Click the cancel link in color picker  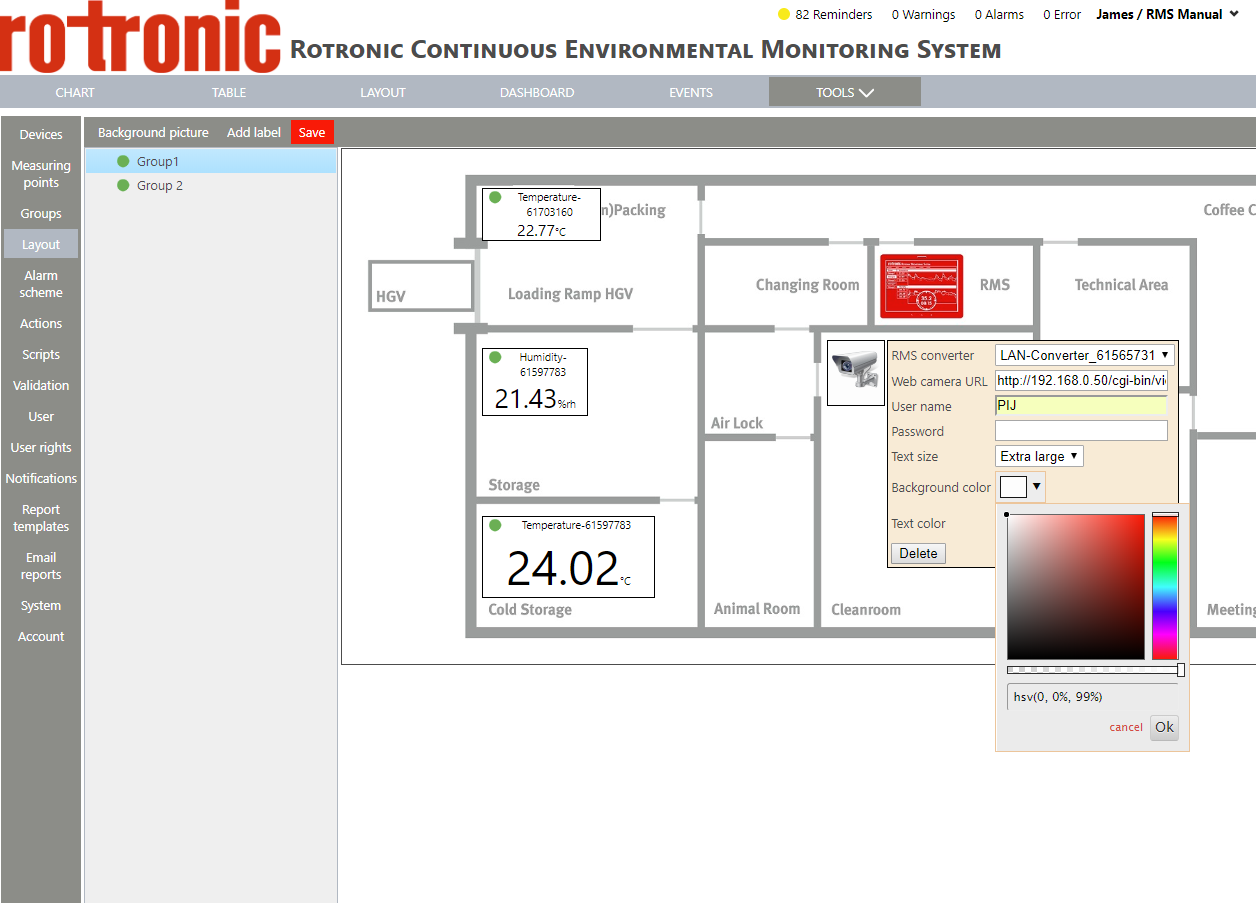click(x=1126, y=727)
